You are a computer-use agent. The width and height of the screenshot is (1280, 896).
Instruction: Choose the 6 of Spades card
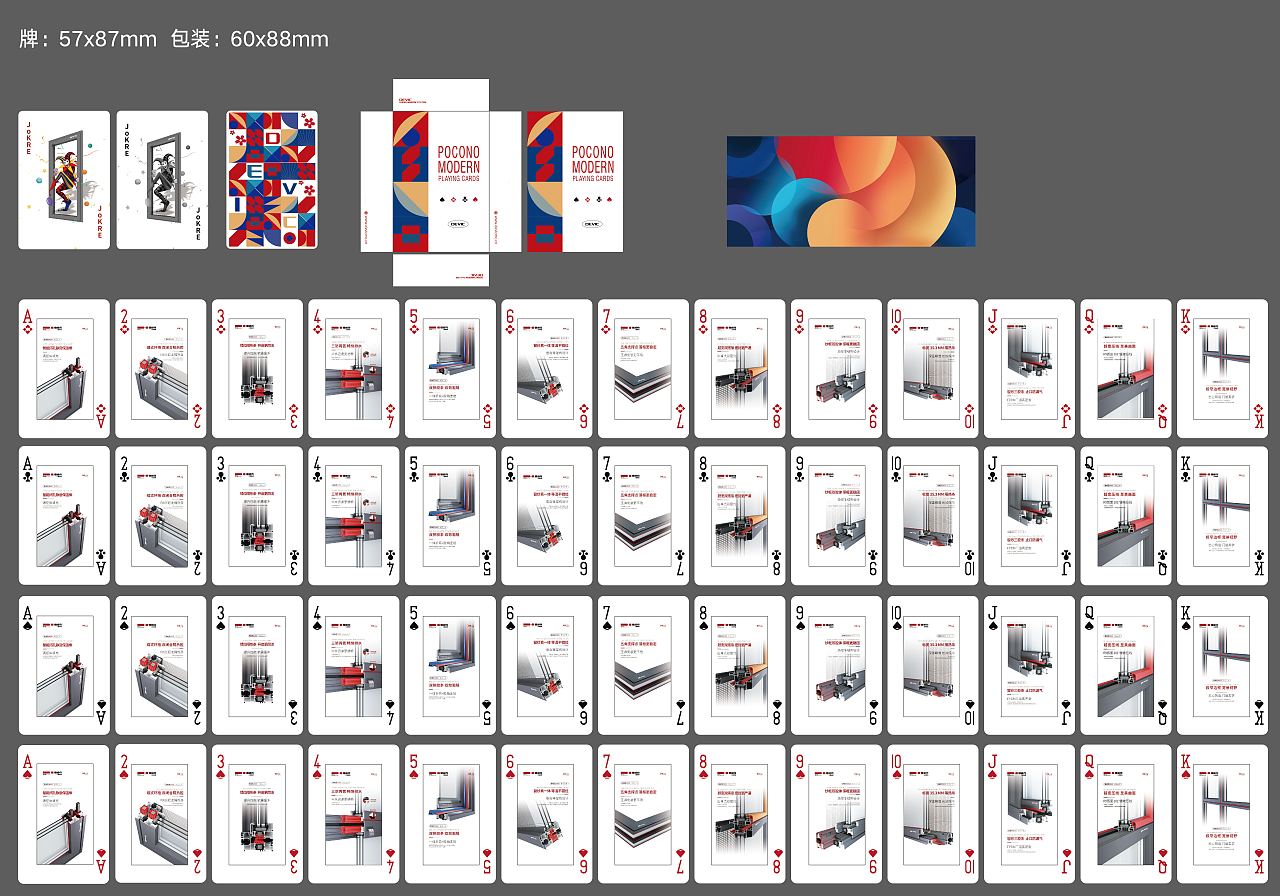pos(547,665)
